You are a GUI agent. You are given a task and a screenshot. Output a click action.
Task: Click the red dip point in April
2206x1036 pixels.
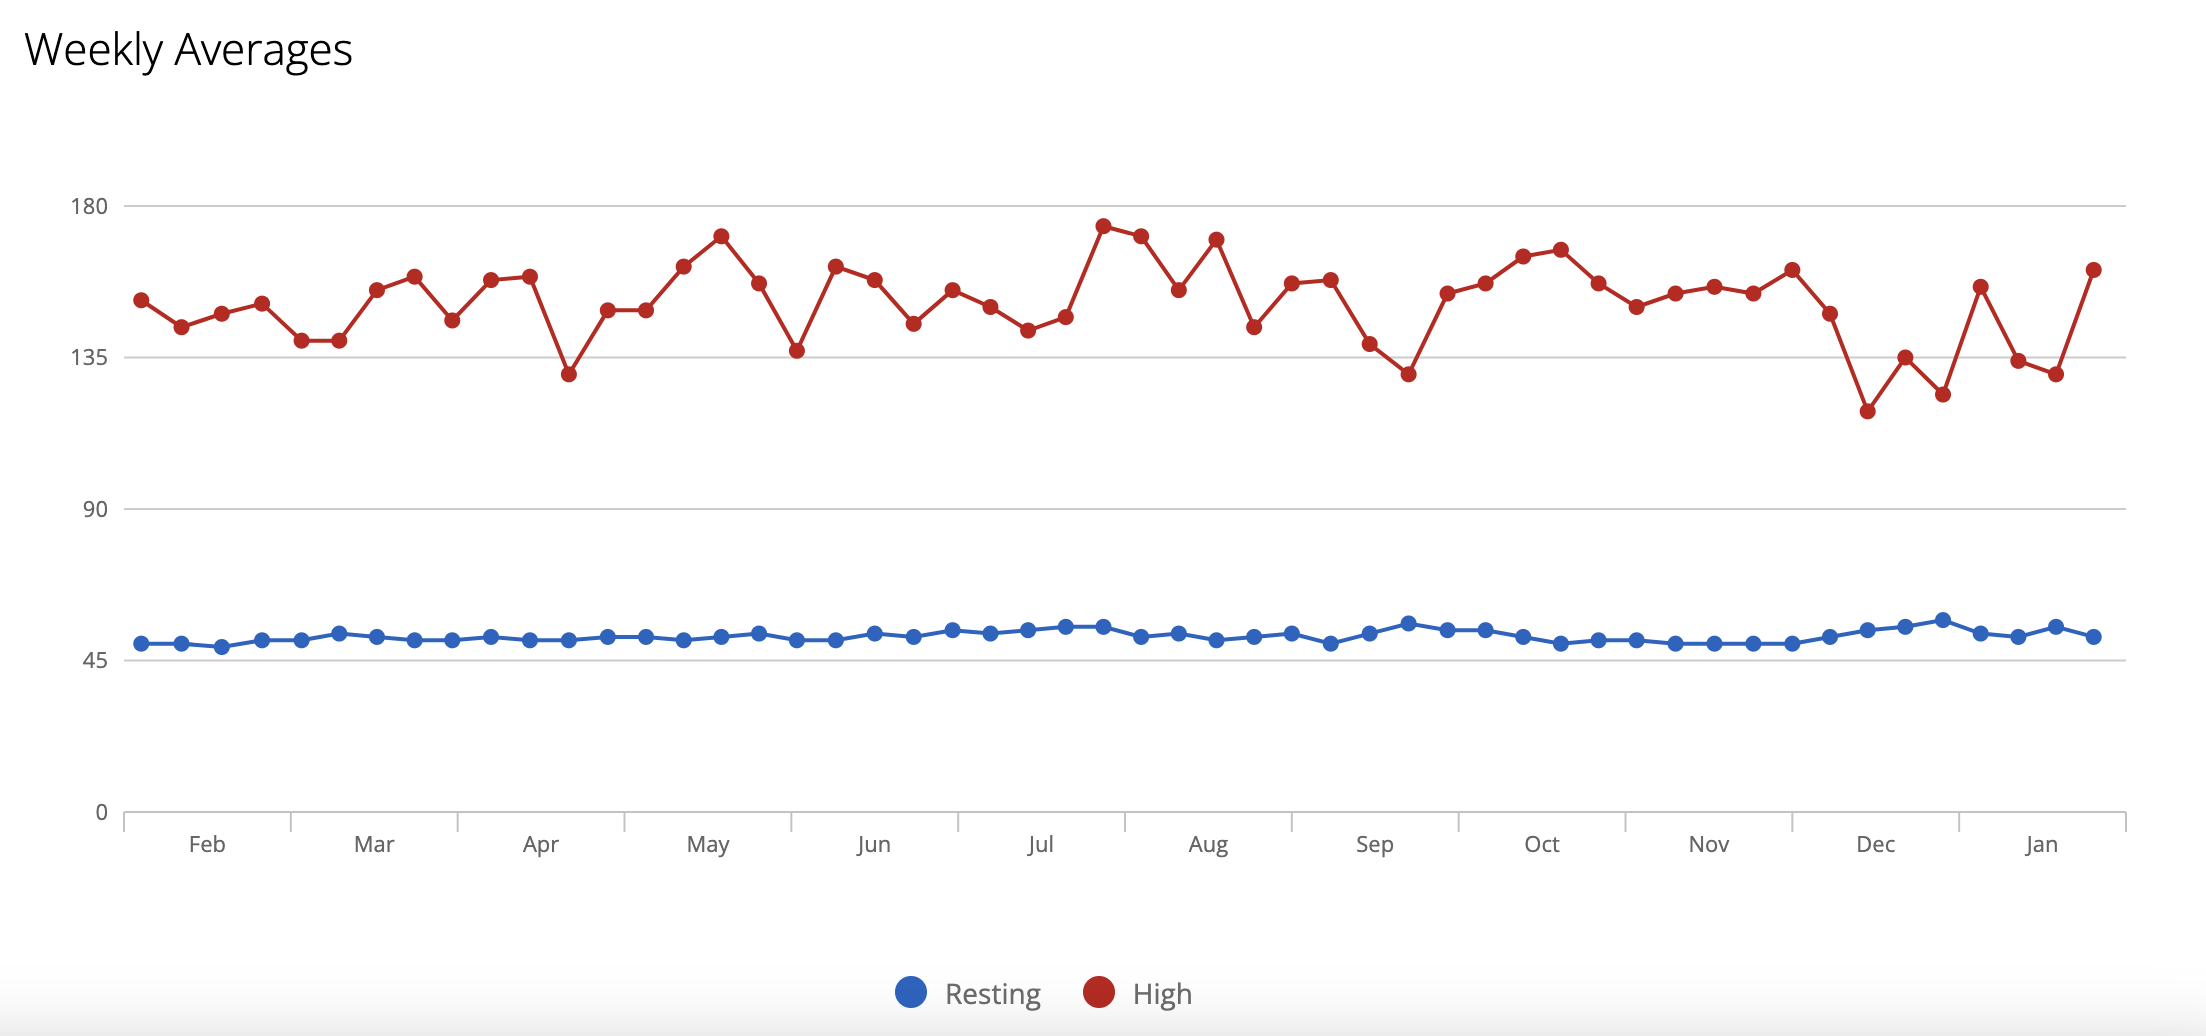click(569, 374)
